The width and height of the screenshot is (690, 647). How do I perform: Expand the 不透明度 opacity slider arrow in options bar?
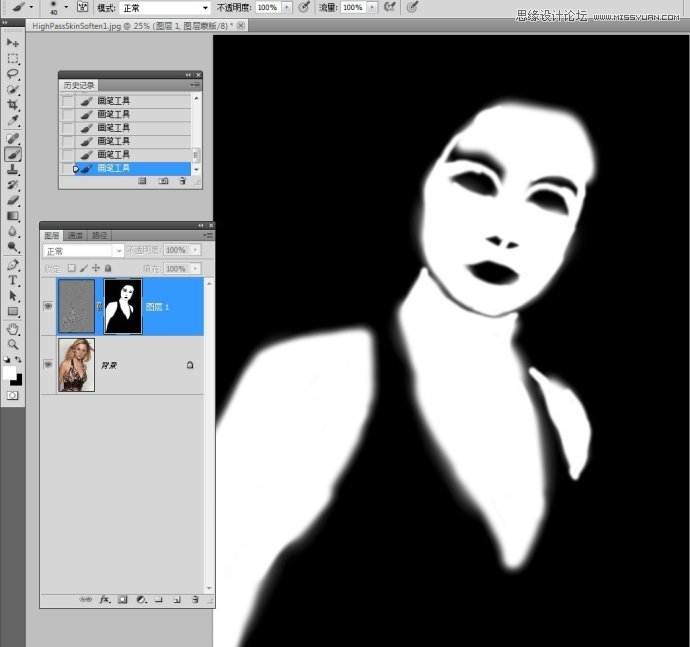point(288,7)
